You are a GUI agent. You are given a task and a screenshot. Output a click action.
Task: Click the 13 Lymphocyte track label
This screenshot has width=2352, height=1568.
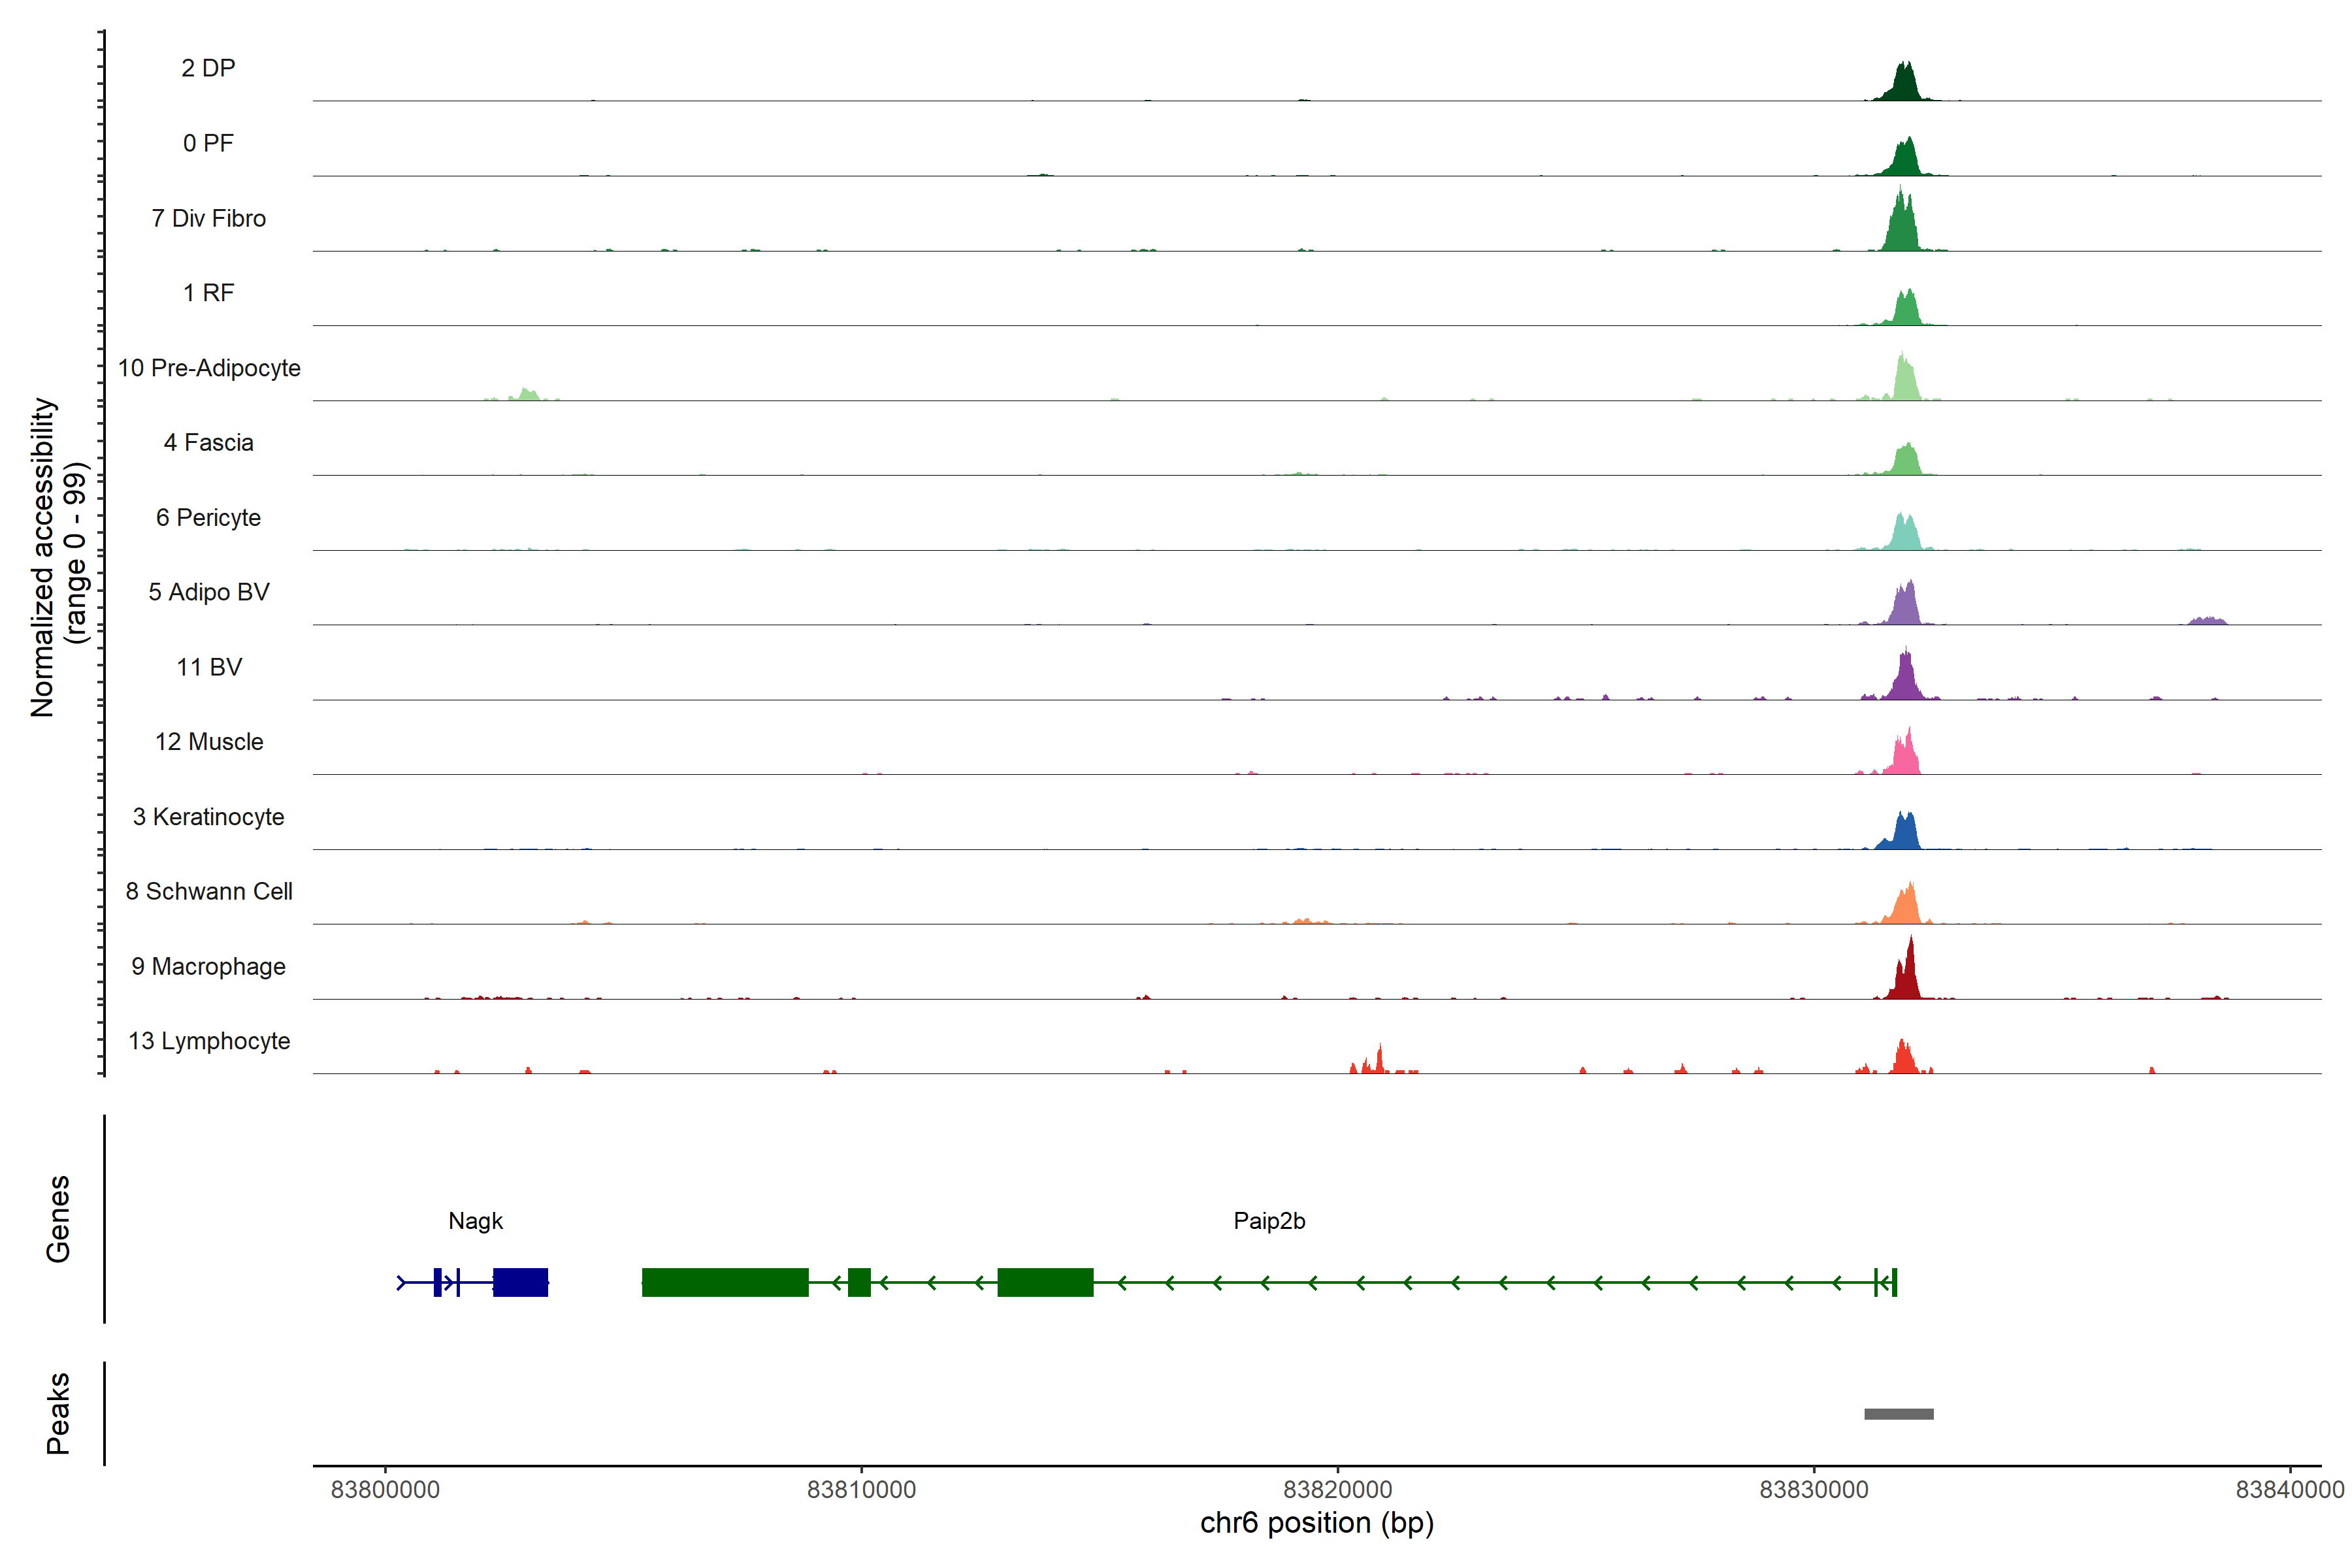click(209, 1041)
